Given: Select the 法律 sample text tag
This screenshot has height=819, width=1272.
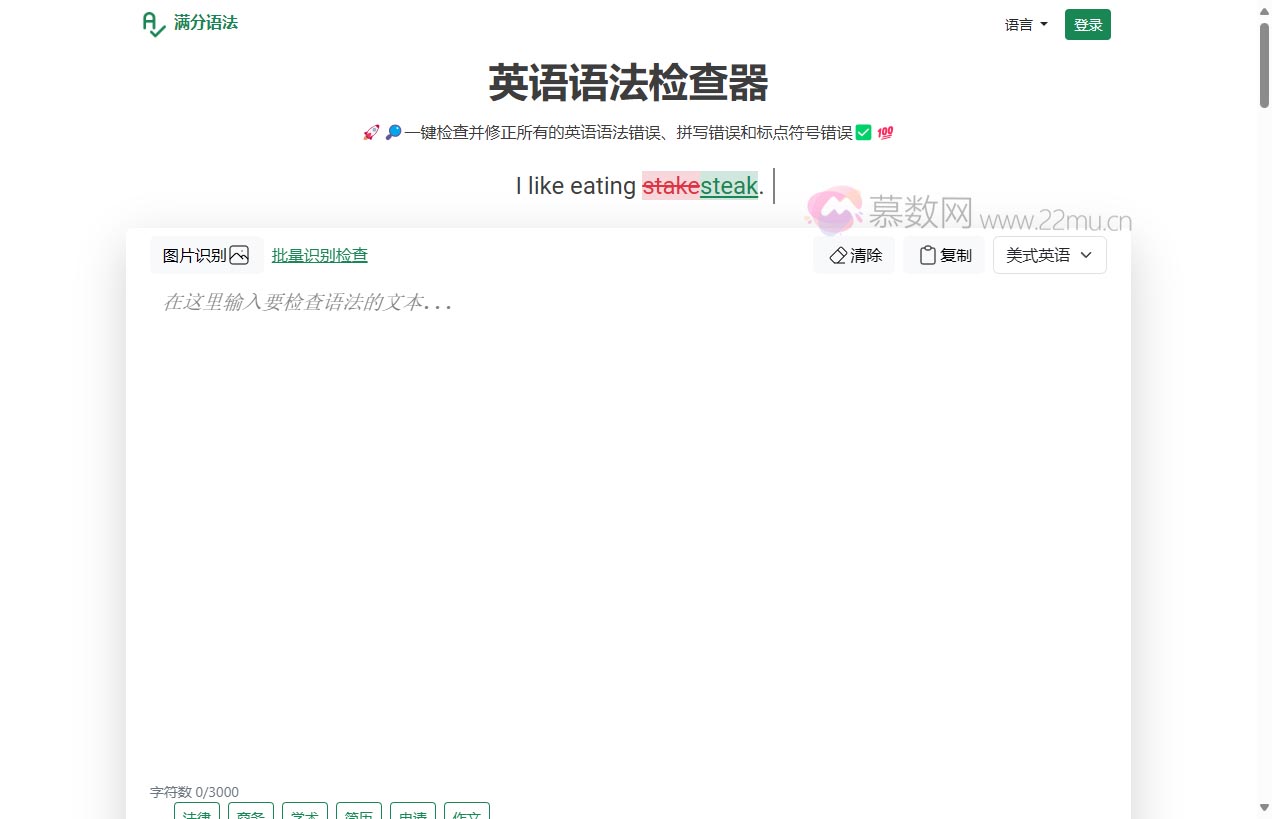Looking at the screenshot, I should click(x=196, y=814).
